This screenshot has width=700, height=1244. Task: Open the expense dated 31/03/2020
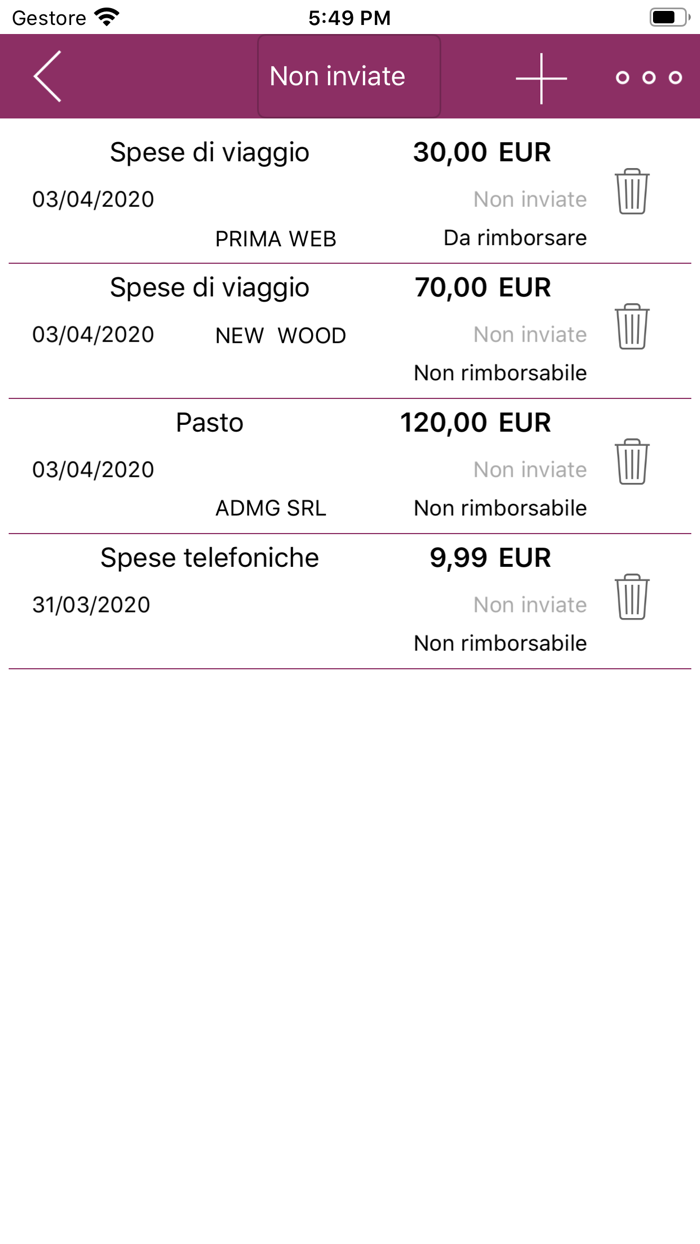pos(92,604)
